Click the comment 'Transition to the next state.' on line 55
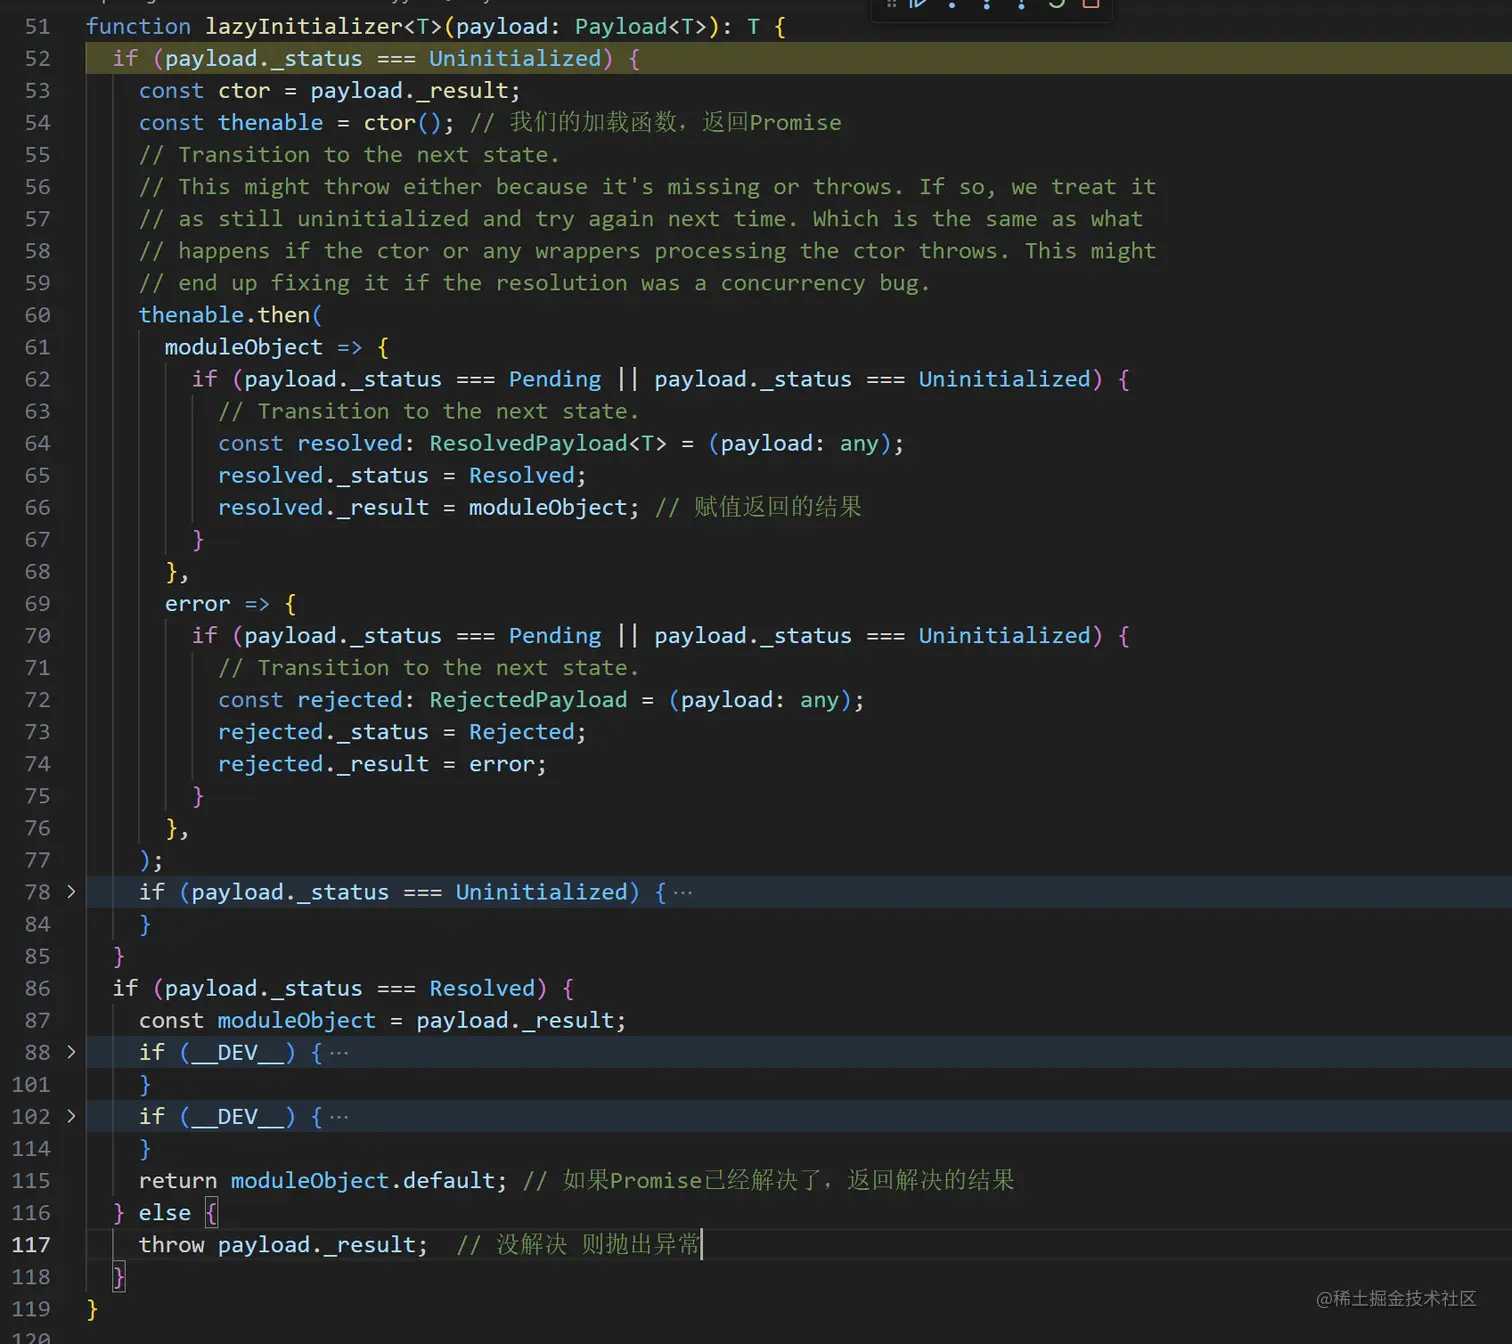 pyautogui.click(x=368, y=155)
